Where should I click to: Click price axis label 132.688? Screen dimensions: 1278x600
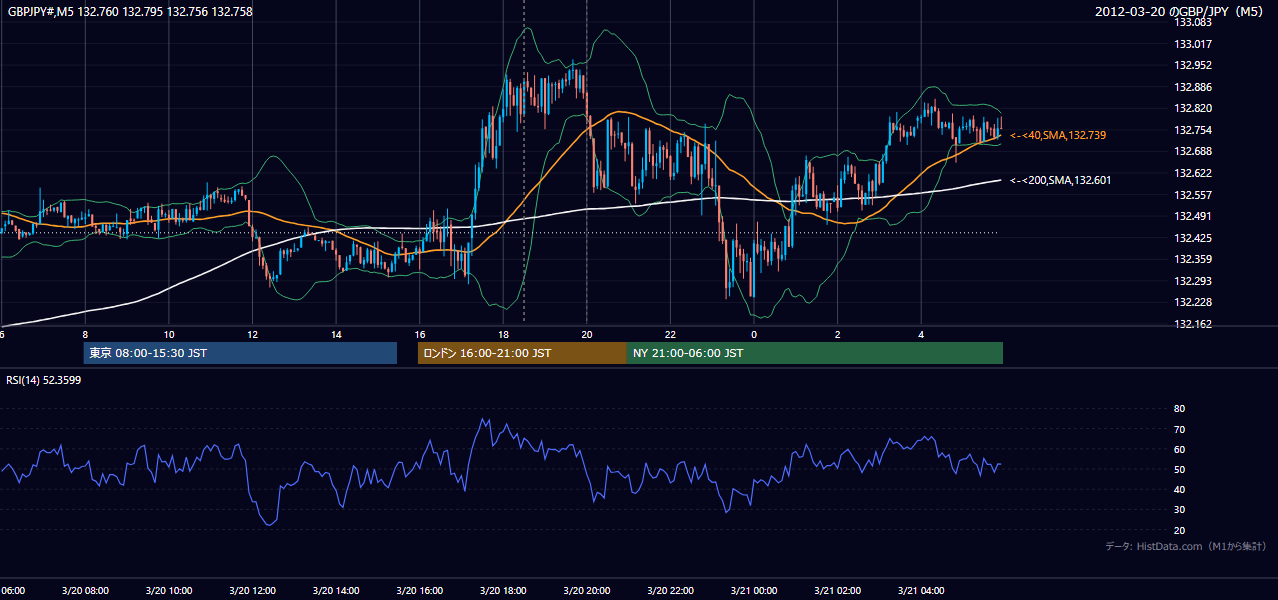[1192, 151]
